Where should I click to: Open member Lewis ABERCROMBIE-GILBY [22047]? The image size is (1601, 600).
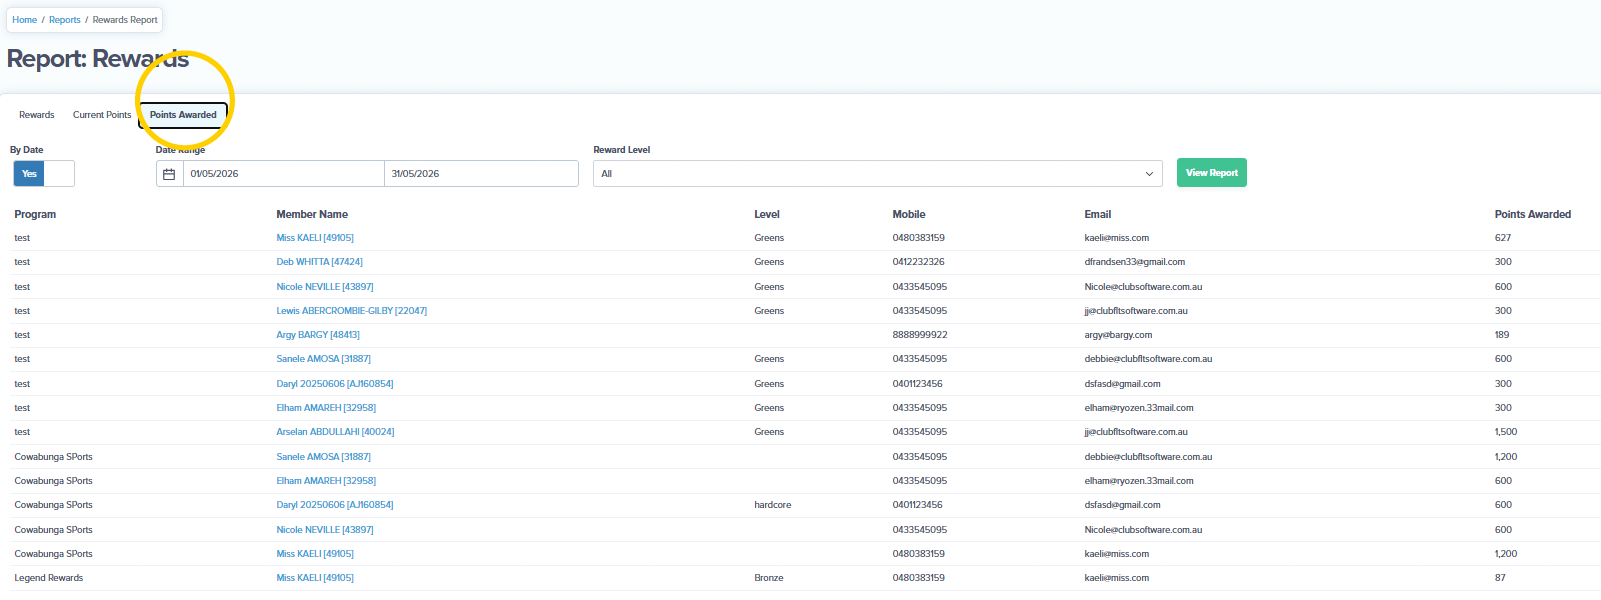tap(351, 311)
